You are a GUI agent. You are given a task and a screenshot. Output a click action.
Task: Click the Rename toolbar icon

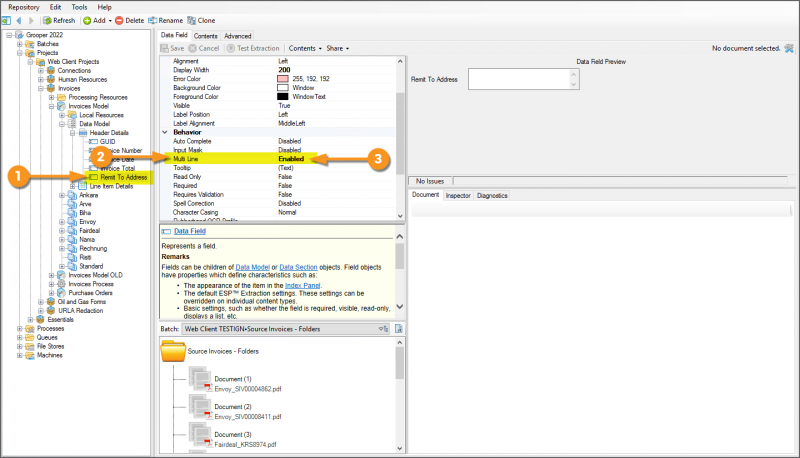coord(153,20)
